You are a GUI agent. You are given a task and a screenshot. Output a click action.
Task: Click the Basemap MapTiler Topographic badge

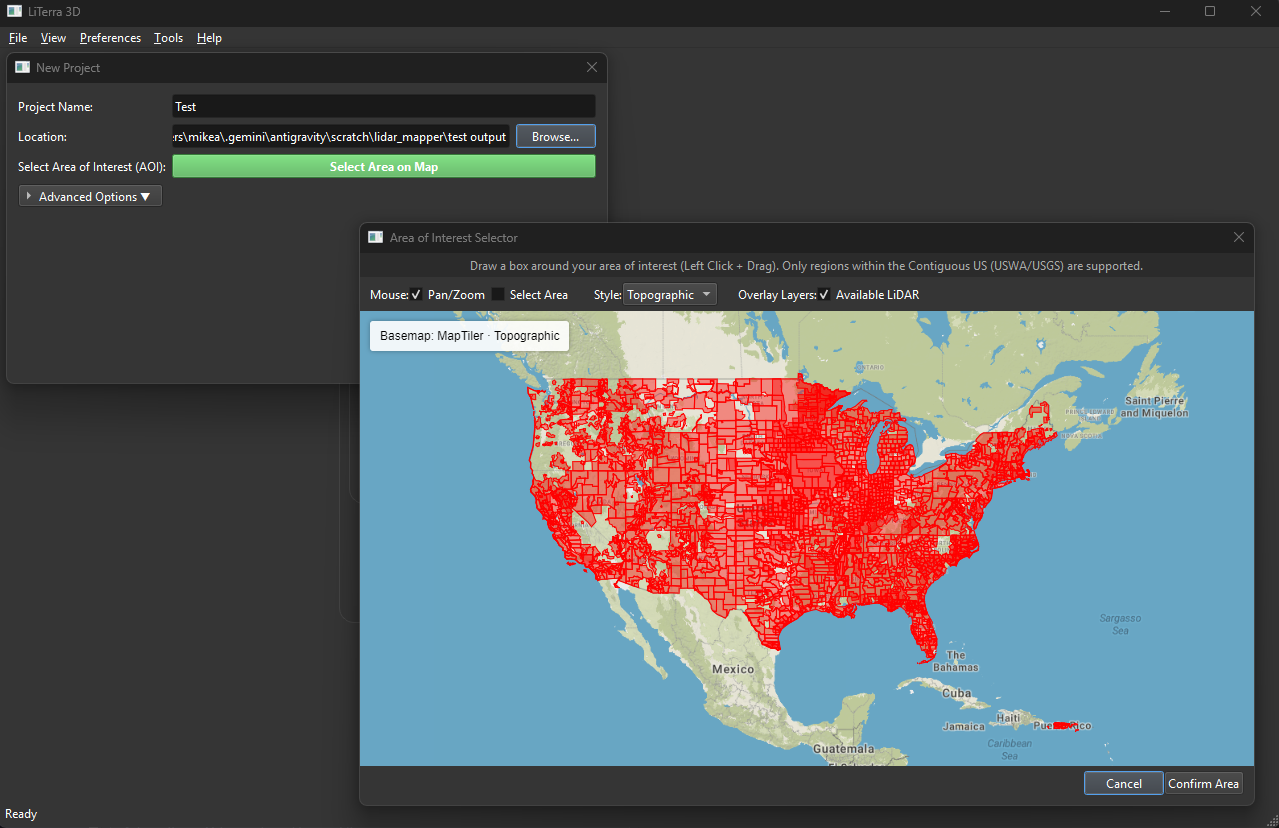click(x=468, y=335)
